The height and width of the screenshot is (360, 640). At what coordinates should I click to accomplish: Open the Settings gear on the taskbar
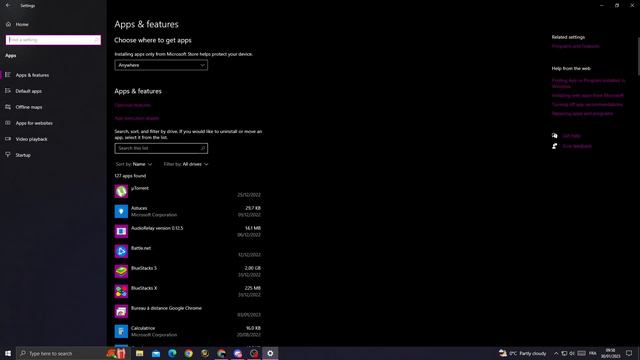click(x=270, y=353)
